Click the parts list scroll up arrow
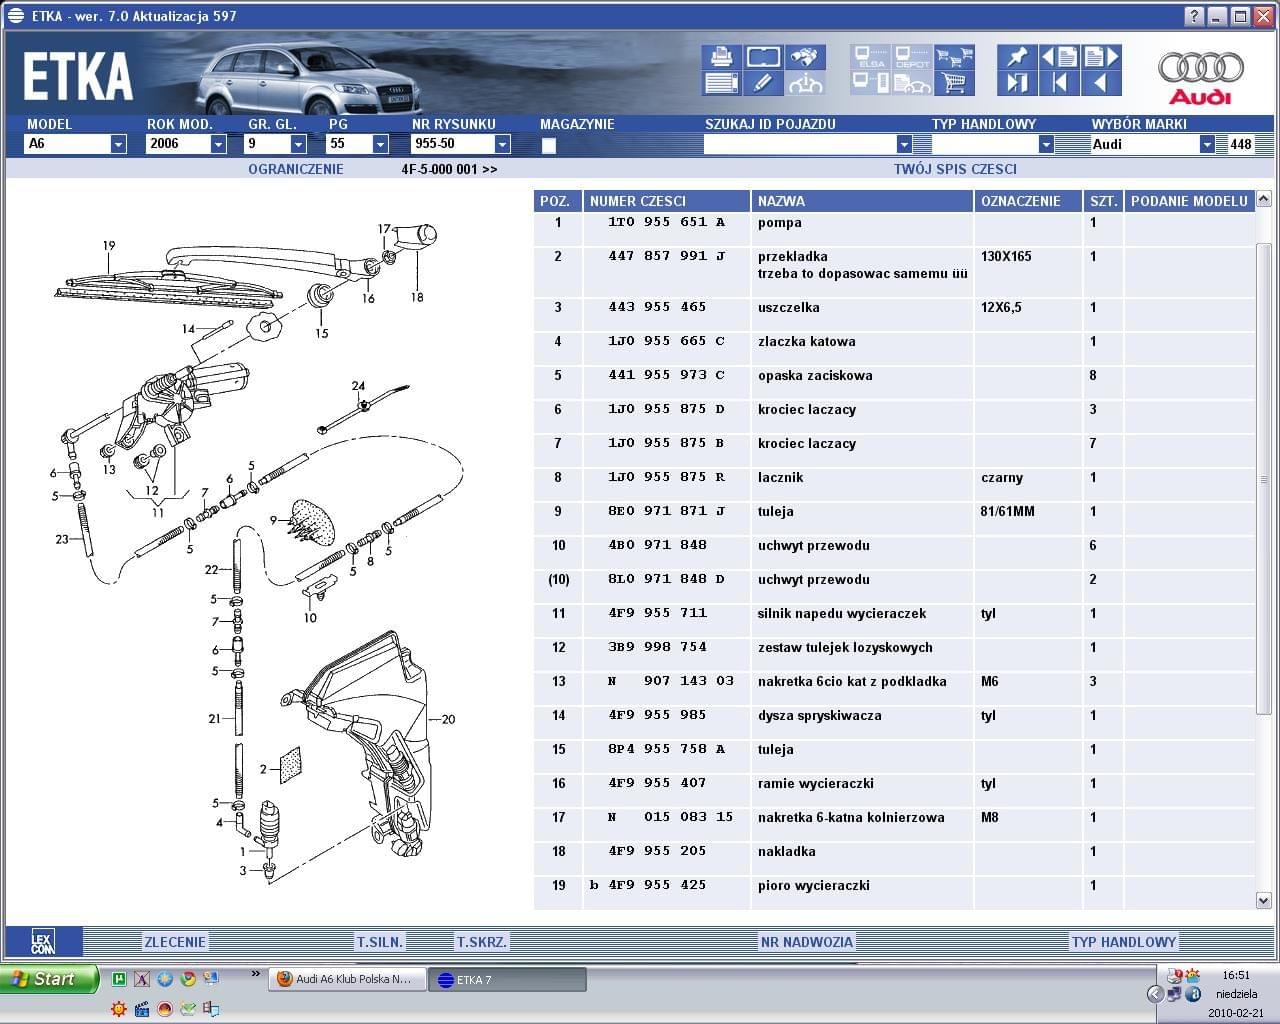 (1263, 201)
